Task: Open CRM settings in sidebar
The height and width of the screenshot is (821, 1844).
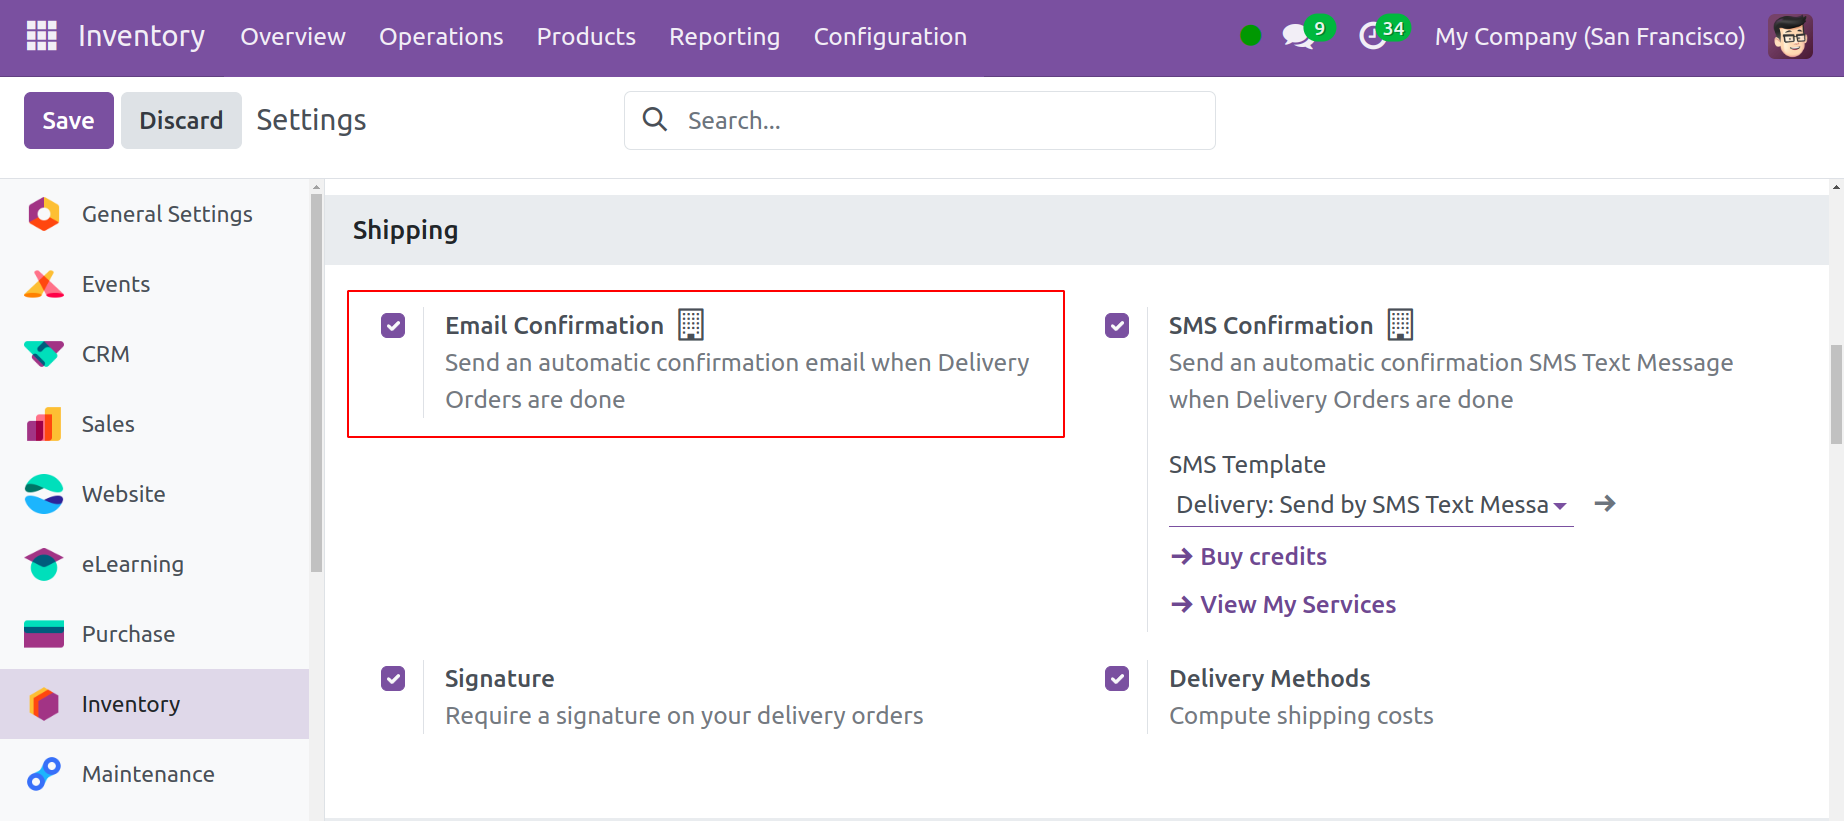Action: pos(105,354)
